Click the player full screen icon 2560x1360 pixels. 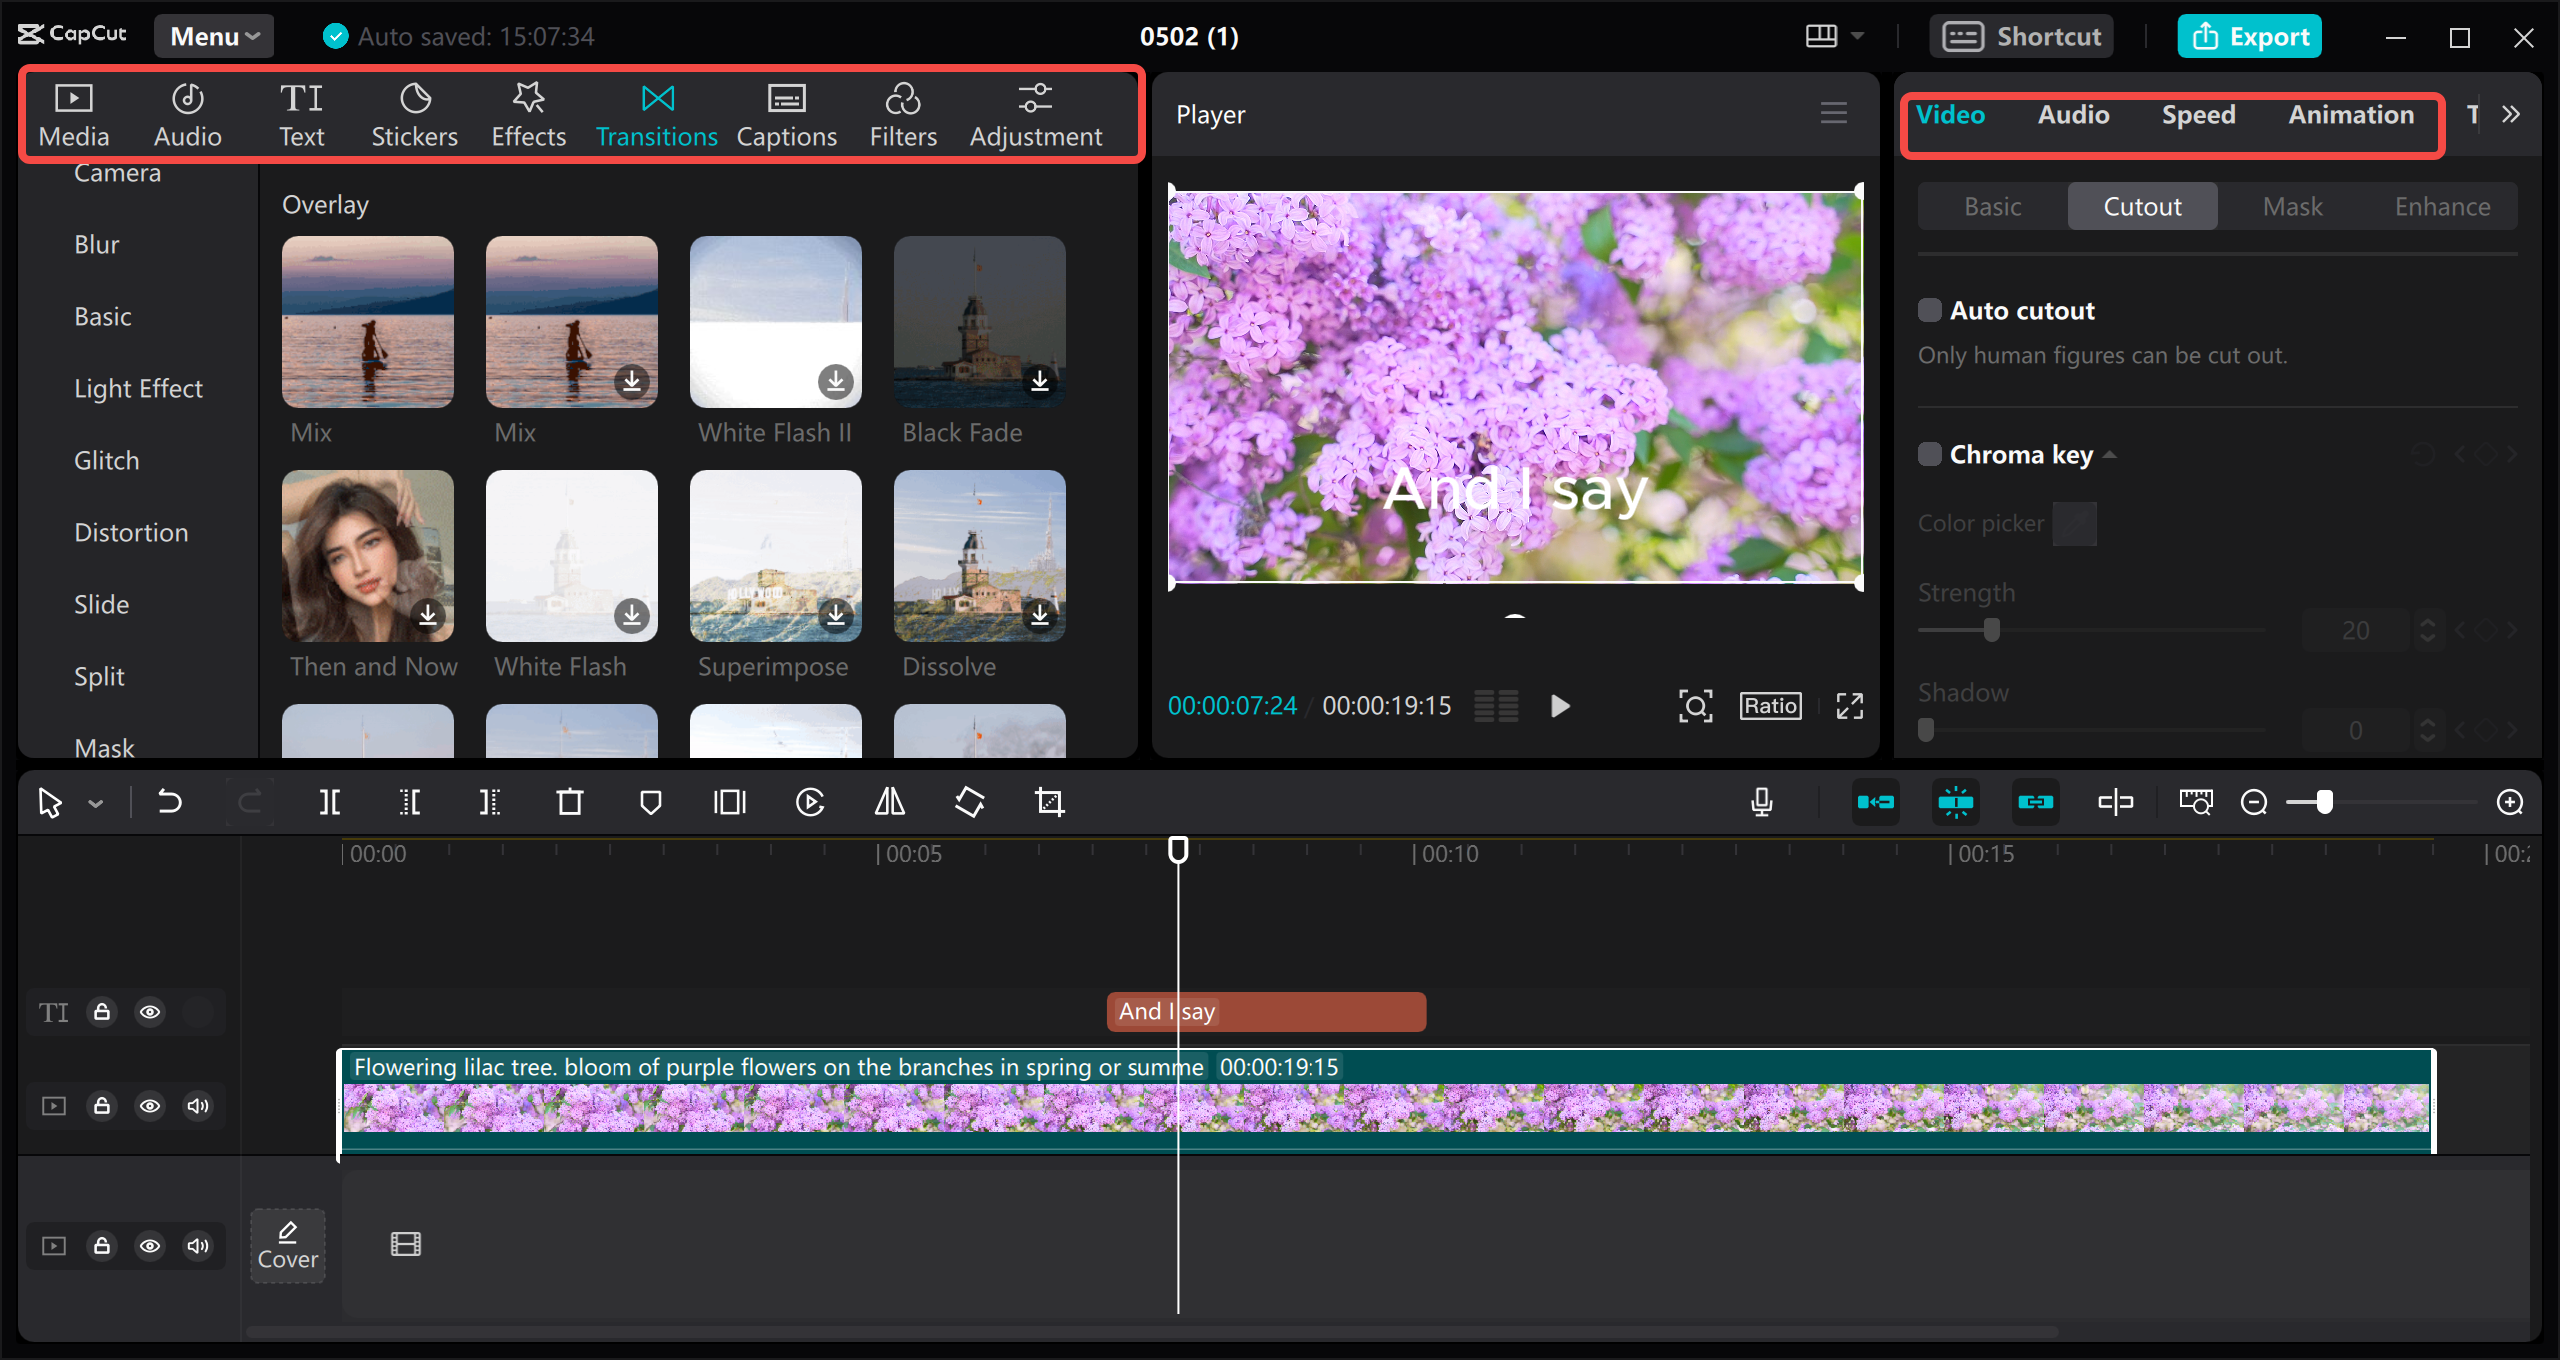coord(1850,706)
